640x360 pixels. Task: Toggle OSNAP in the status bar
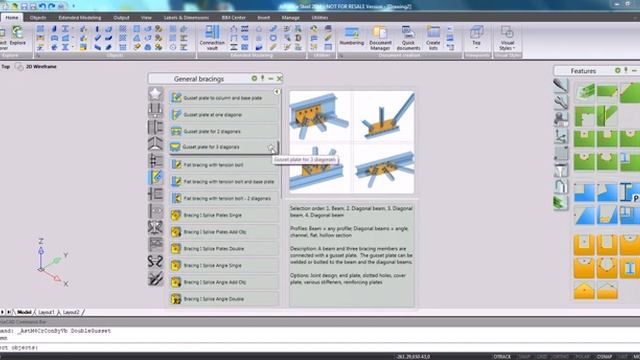pos(604,357)
